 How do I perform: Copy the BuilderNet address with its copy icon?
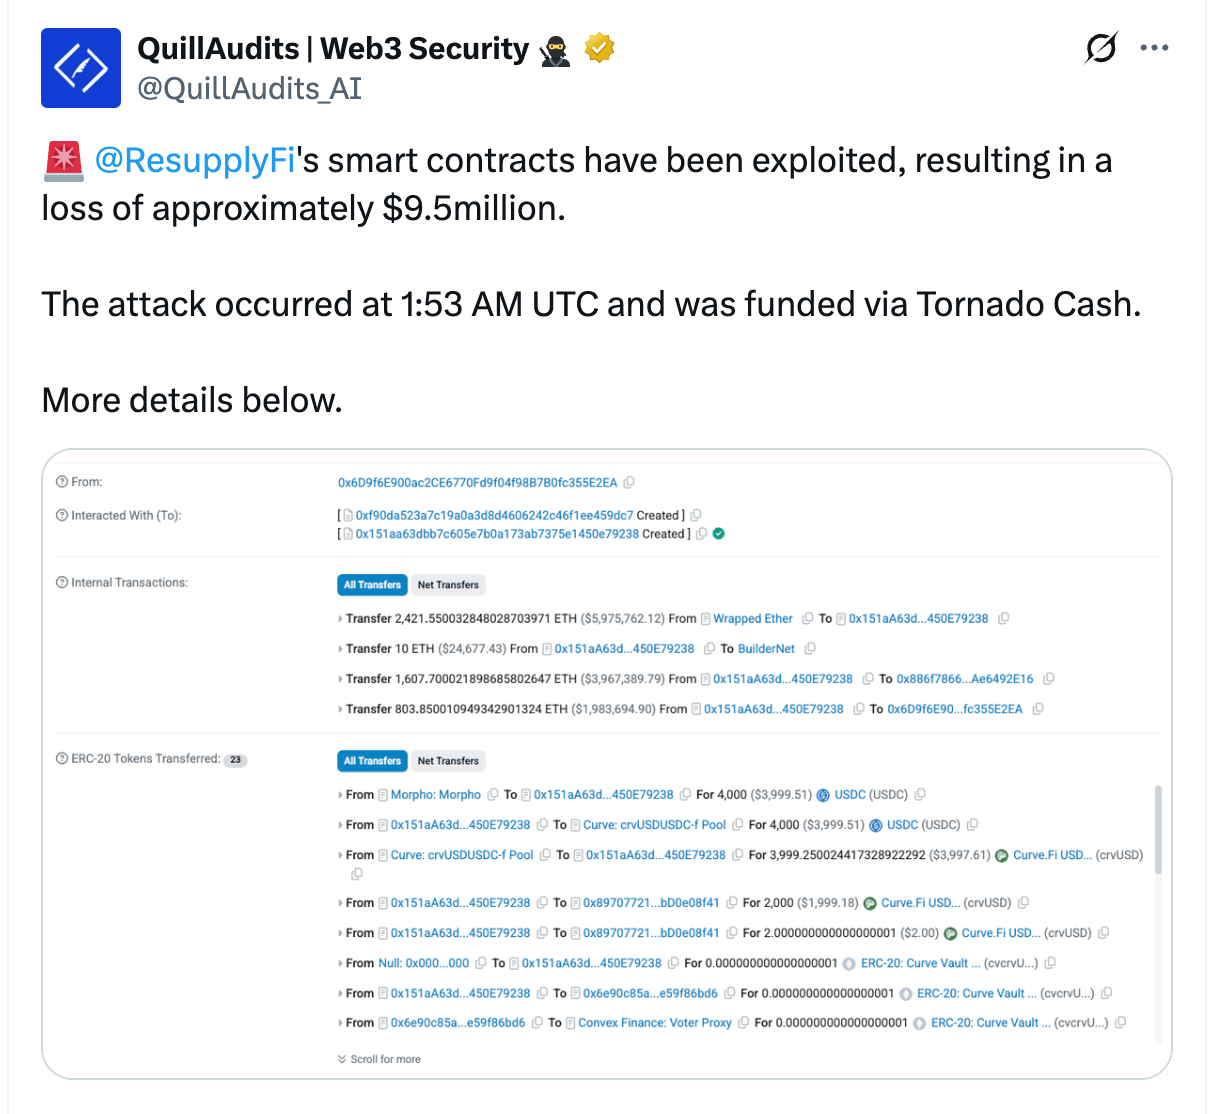810,648
